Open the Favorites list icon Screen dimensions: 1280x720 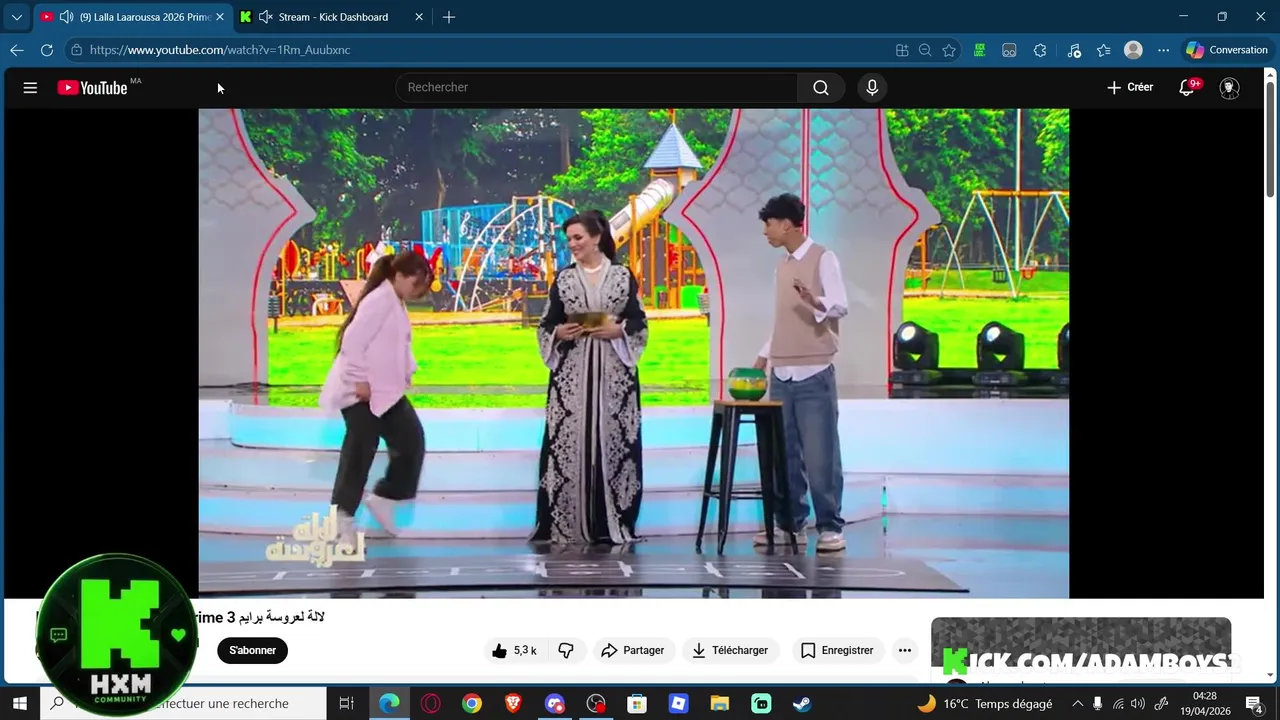1104,50
